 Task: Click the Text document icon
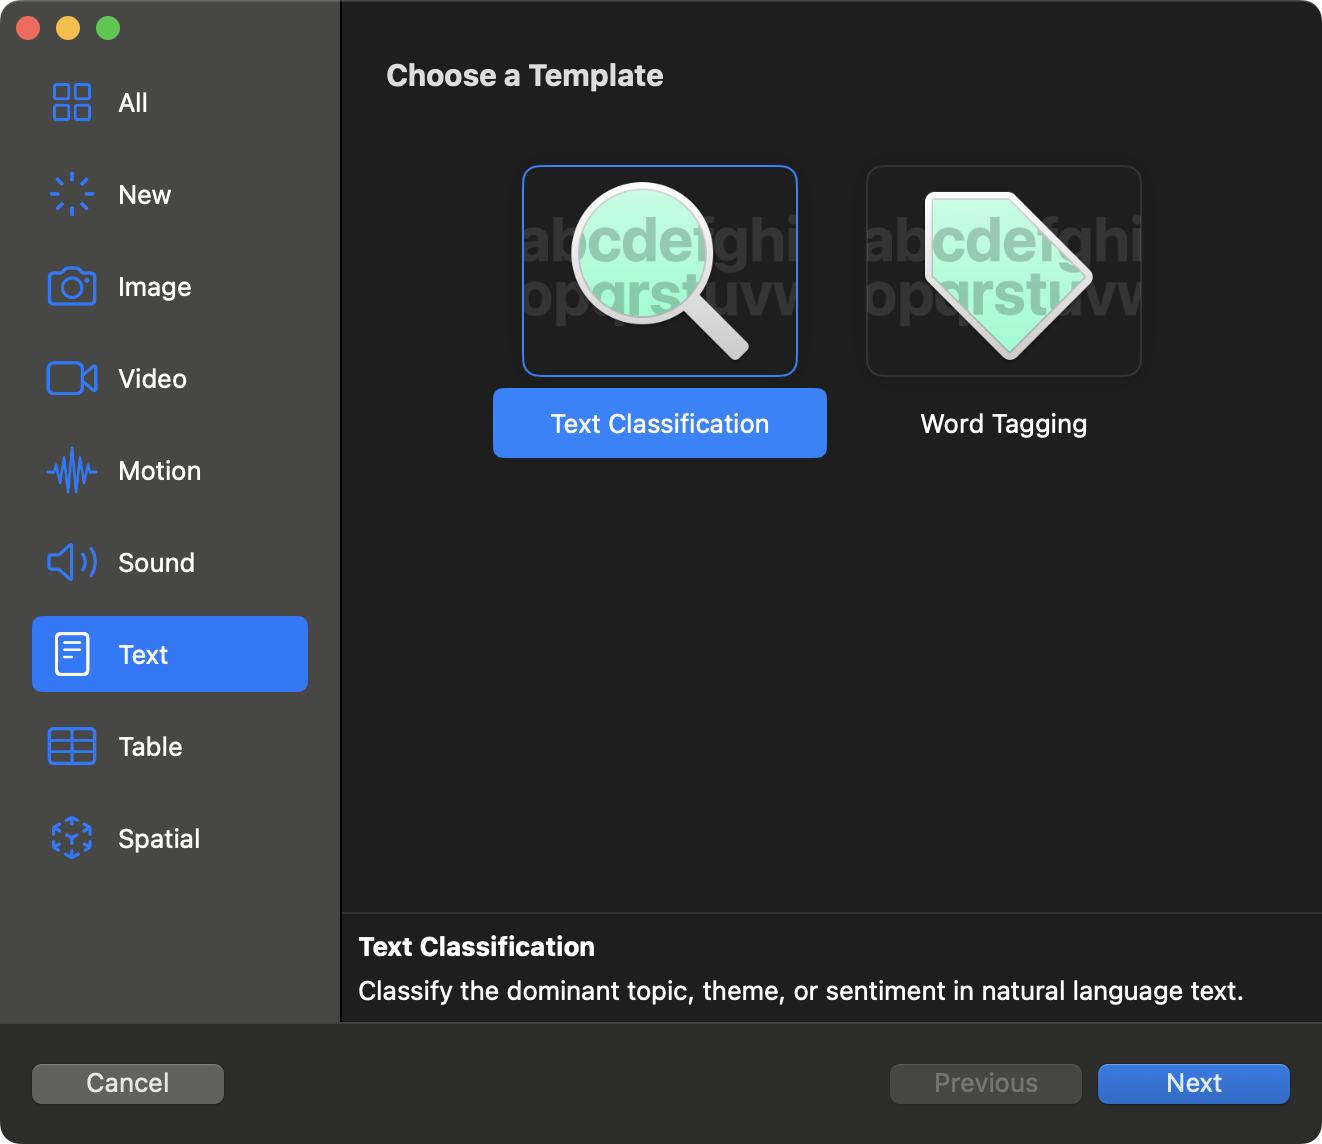72,654
